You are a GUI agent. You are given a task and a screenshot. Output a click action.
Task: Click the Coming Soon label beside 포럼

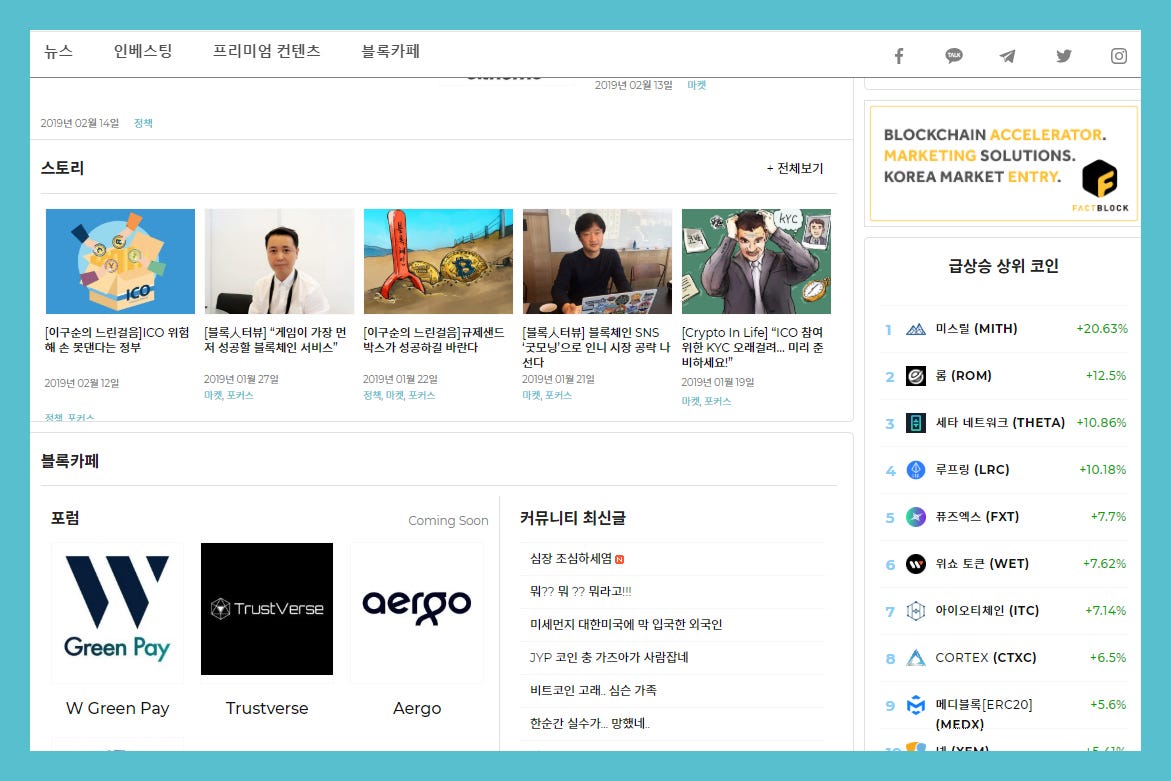[x=448, y=520]
